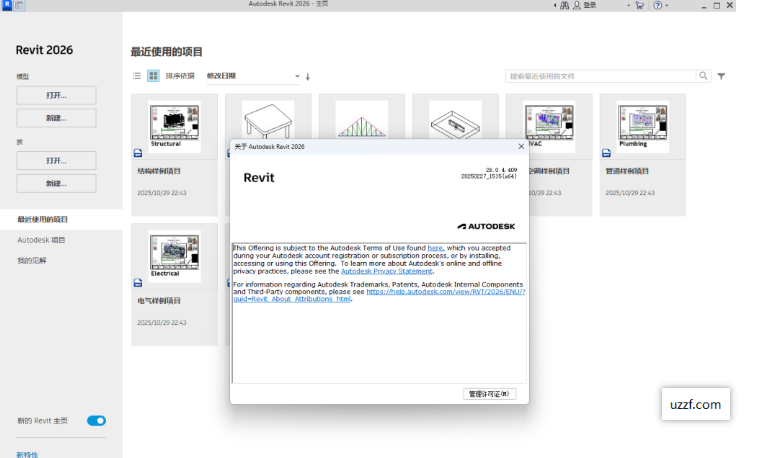Click the Revit 2026 heading in sidebar
This screenshot has width=764, height=458.
click(x=44, y=50)
